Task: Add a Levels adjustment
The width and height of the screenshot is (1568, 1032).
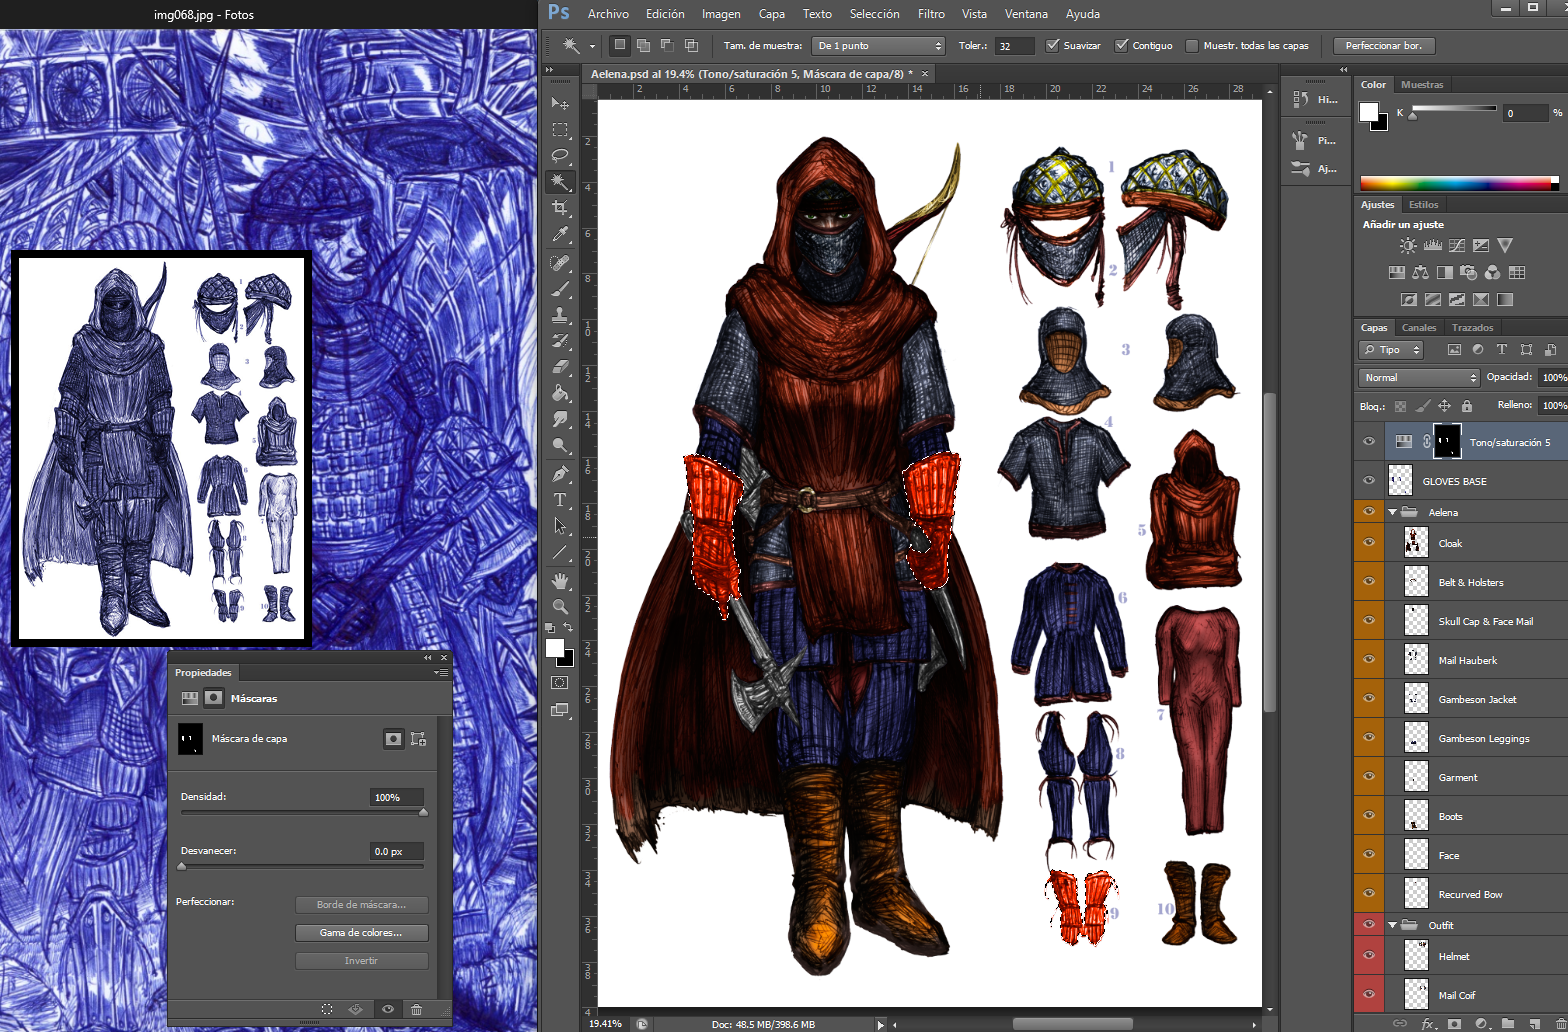Action: tap(1432, 246)
